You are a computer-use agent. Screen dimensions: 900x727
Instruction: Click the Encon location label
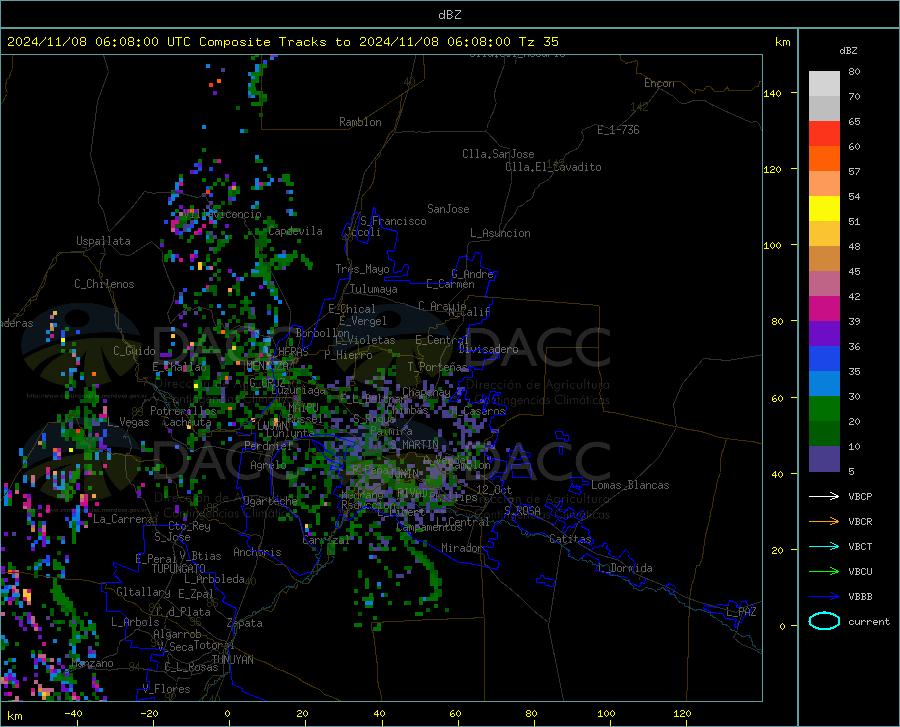[x=659, y=83]
